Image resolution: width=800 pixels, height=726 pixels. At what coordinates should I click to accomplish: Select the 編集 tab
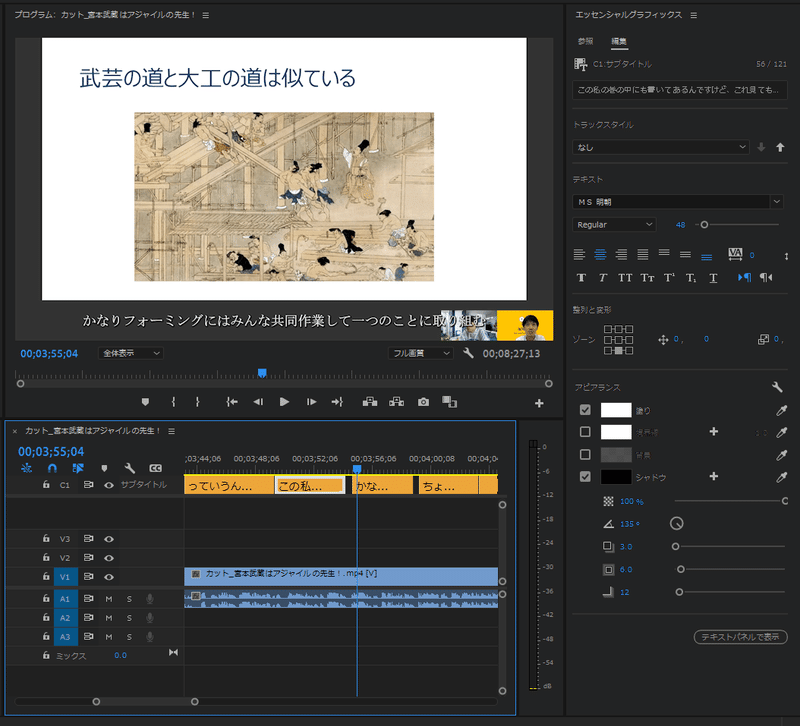point(619,41)
